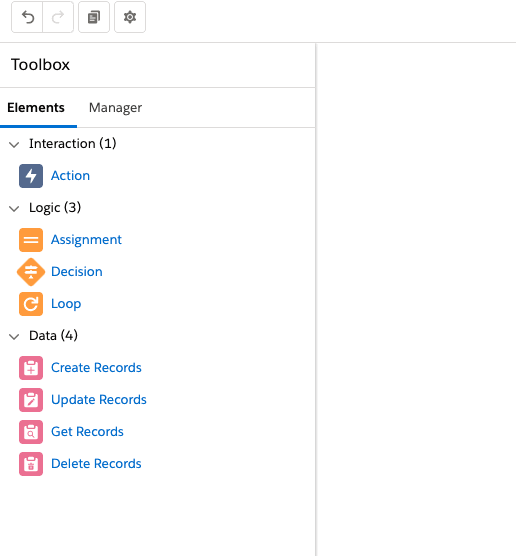Viewport: 516px width, 556px height.
Task: Click the pink Update Records pencil icon
Action: click(31, 400)
